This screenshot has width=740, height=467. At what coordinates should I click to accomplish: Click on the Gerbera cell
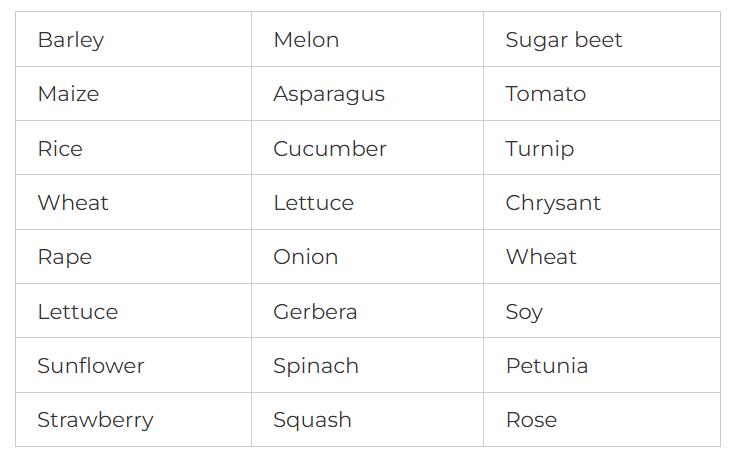[315, 312]
